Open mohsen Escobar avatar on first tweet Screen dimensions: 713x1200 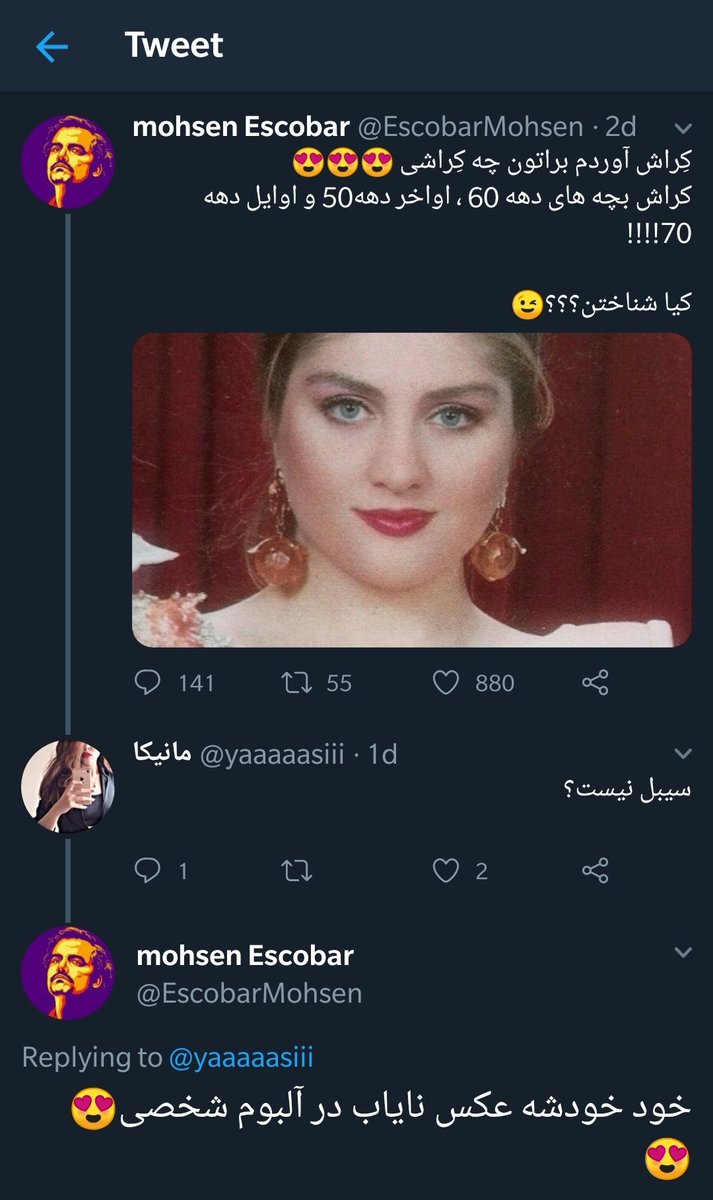coord(68,161)
